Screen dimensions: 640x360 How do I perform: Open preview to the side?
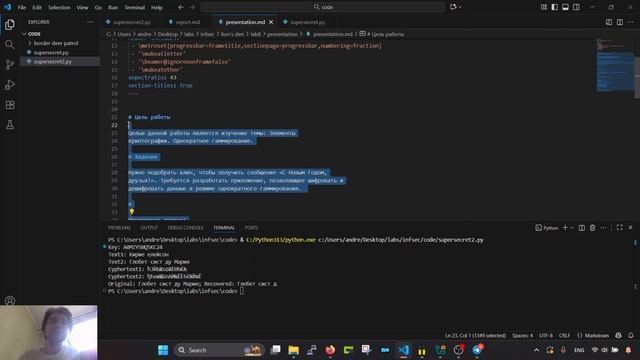point(609,22)
